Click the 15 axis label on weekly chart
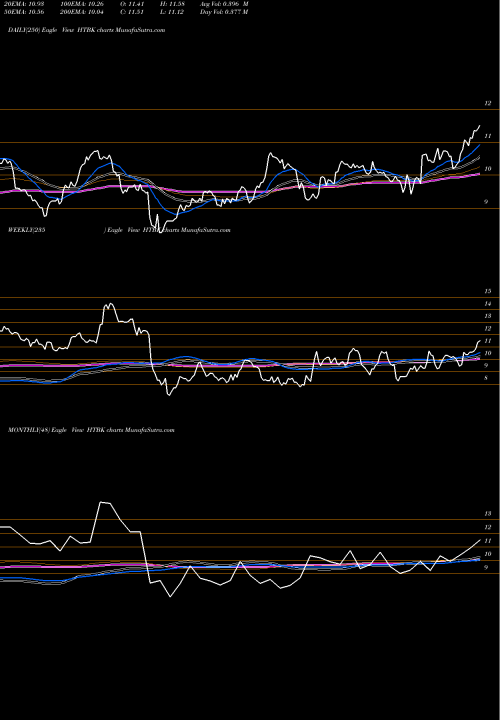500x720 pixels. (x=488, y=291)
